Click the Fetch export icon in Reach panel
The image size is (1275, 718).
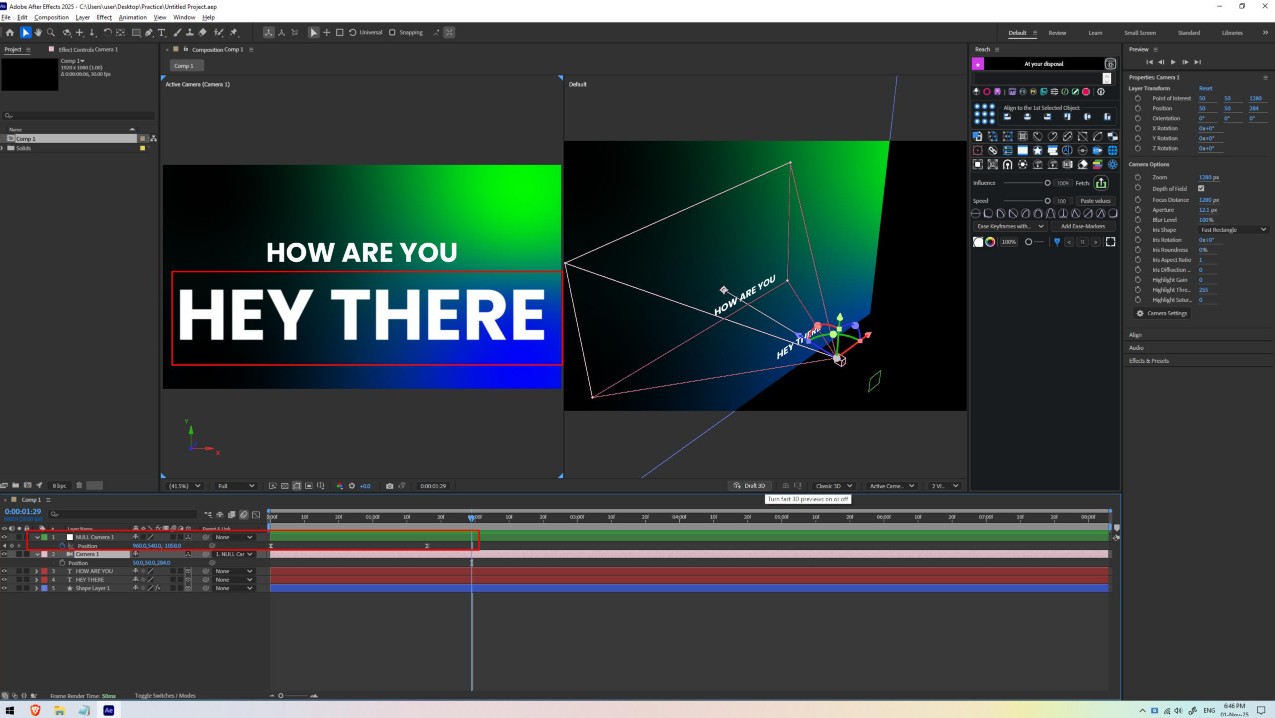[1101, 183]
